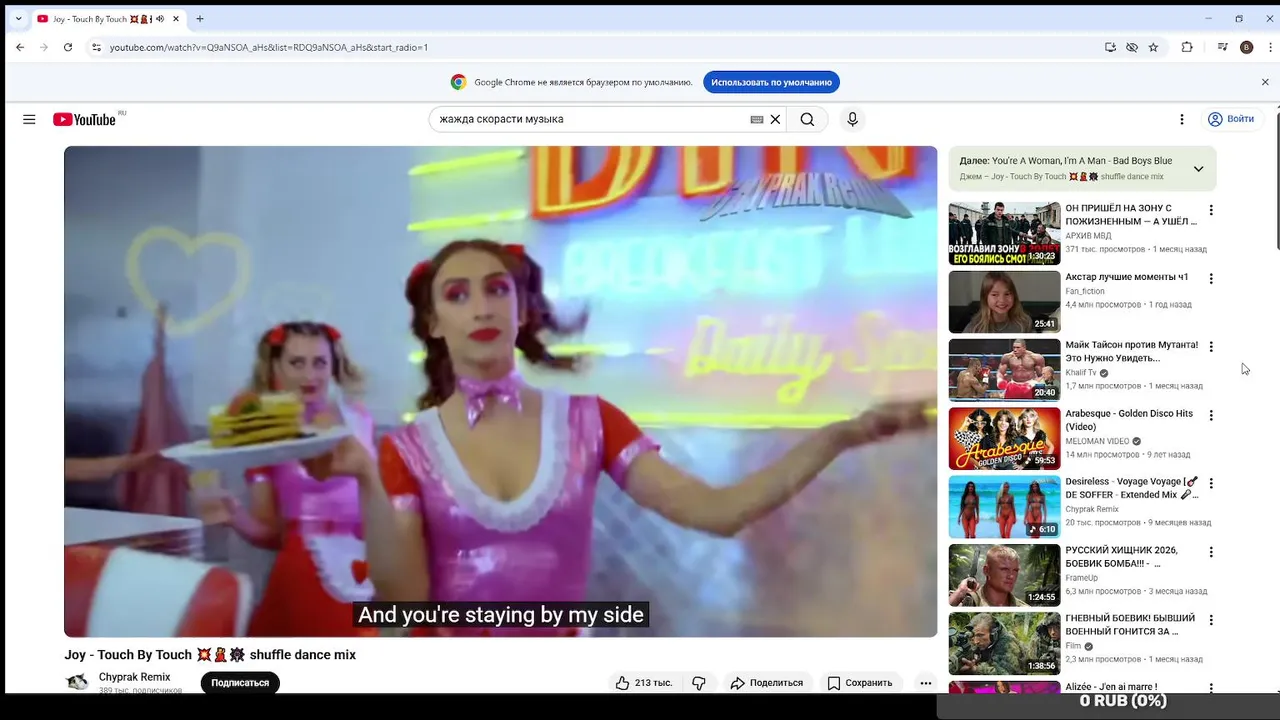Viewport: 1280px width, 720px height.
Task: Bookmark this page with the star icon
Action: pyautogui.click(x=1153, y=47)
